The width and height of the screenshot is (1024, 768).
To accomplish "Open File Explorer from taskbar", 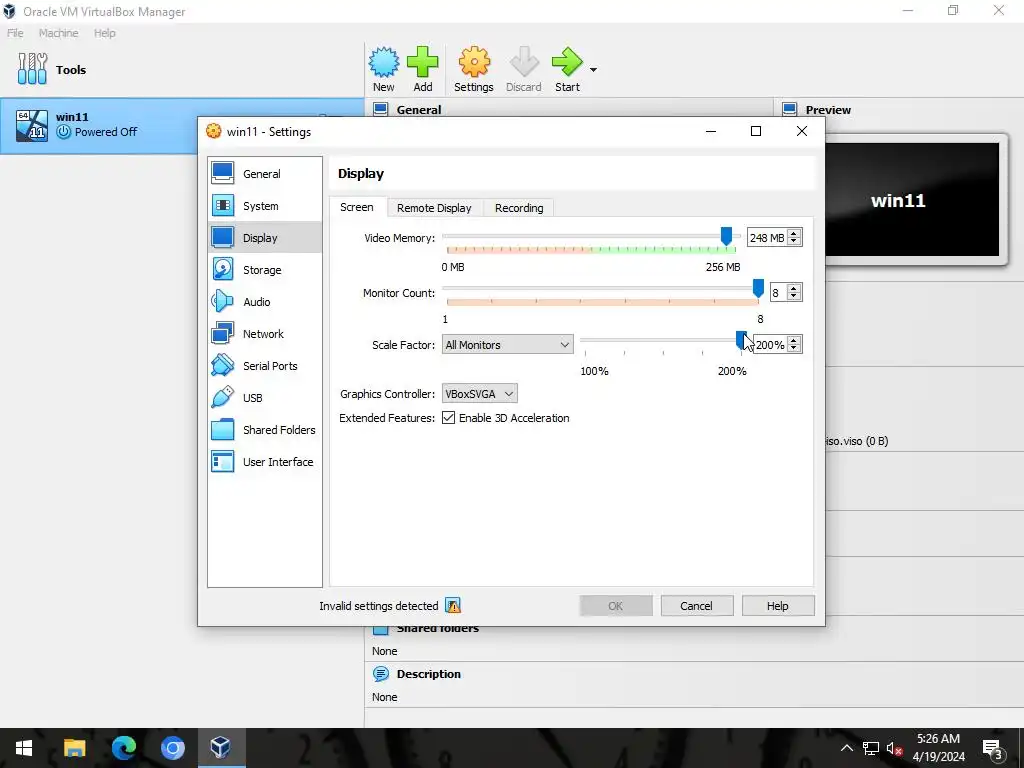I will (74, 748).
